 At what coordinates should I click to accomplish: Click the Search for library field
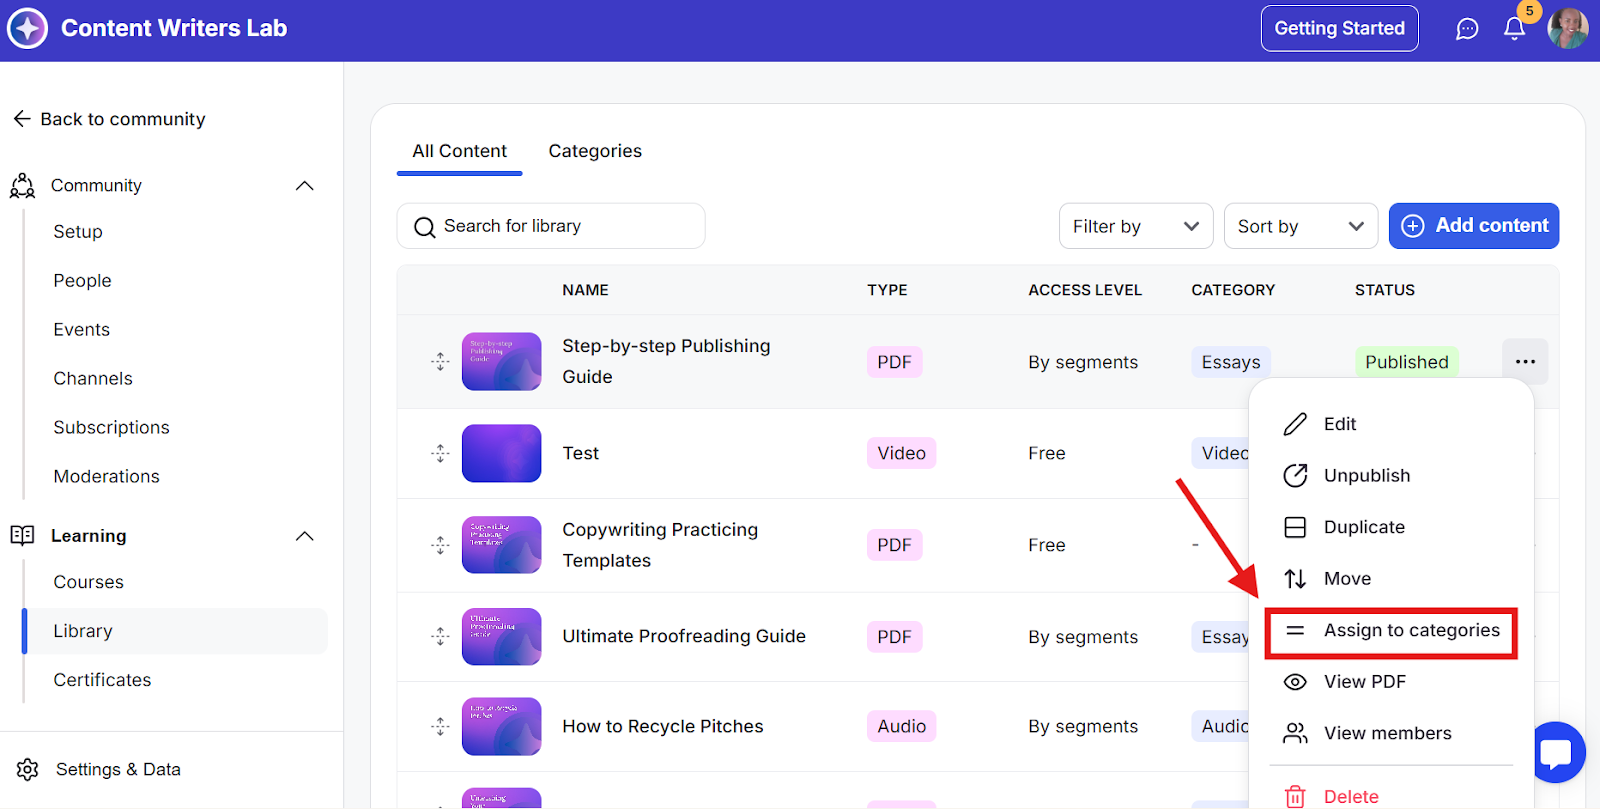pos(551,226)
